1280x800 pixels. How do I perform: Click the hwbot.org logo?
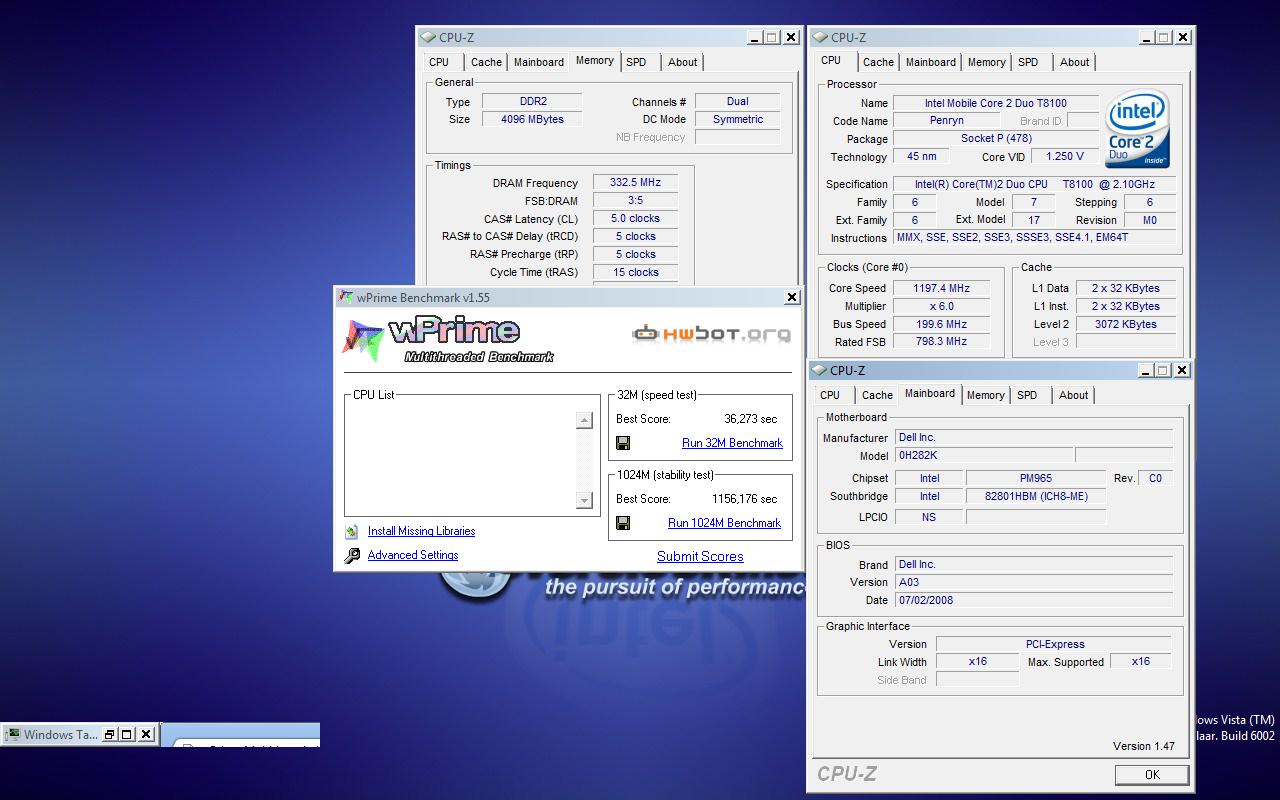tap(712, 334)
